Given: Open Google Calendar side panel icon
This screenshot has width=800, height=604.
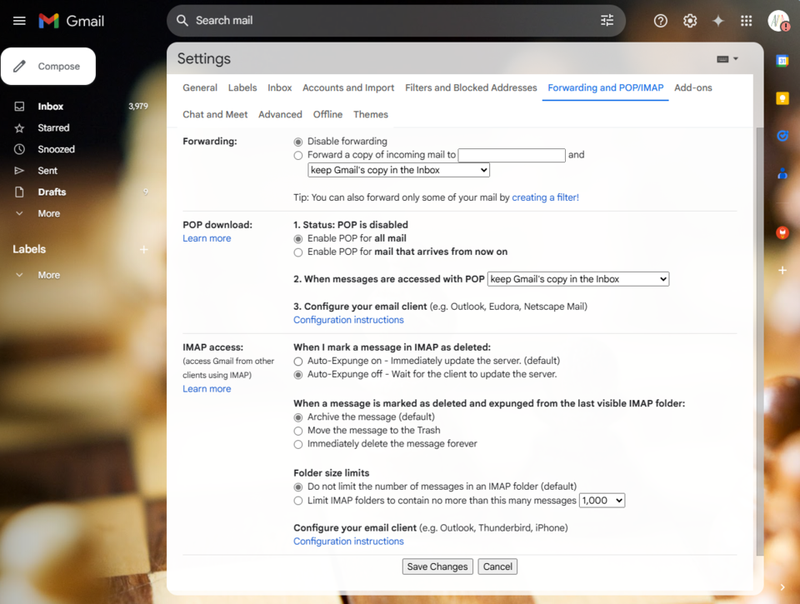Looking at the screenshot, I should tap(782, 61).
